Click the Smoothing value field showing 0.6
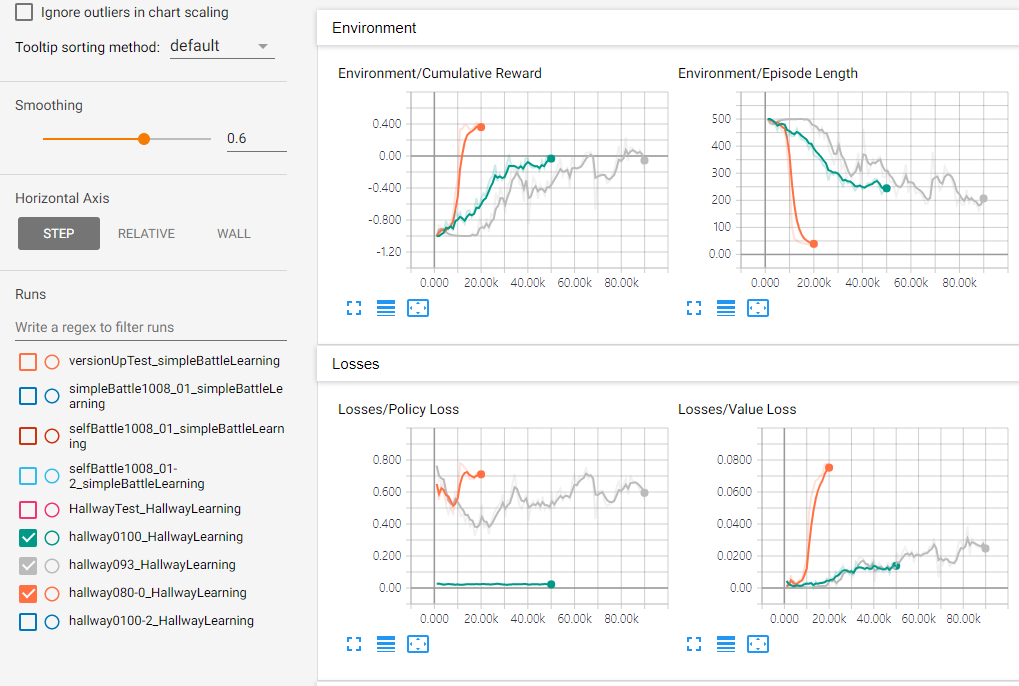This screenshot has height=686, width=1019. pyautogui.click(x=256, y=138)
